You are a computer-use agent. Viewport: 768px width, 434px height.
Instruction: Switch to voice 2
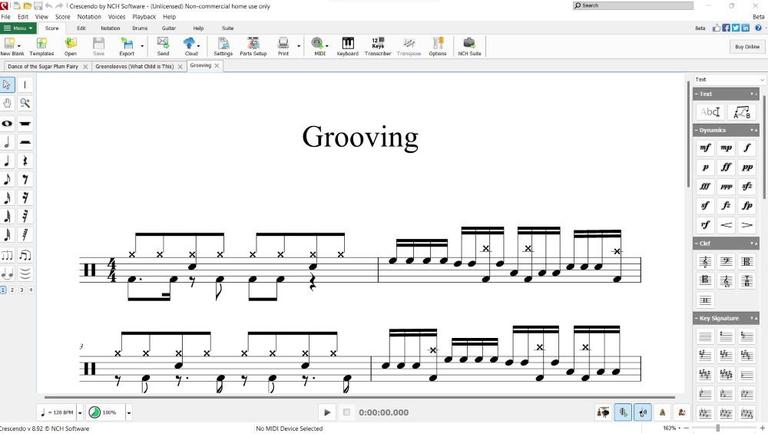tap(12, 290)
